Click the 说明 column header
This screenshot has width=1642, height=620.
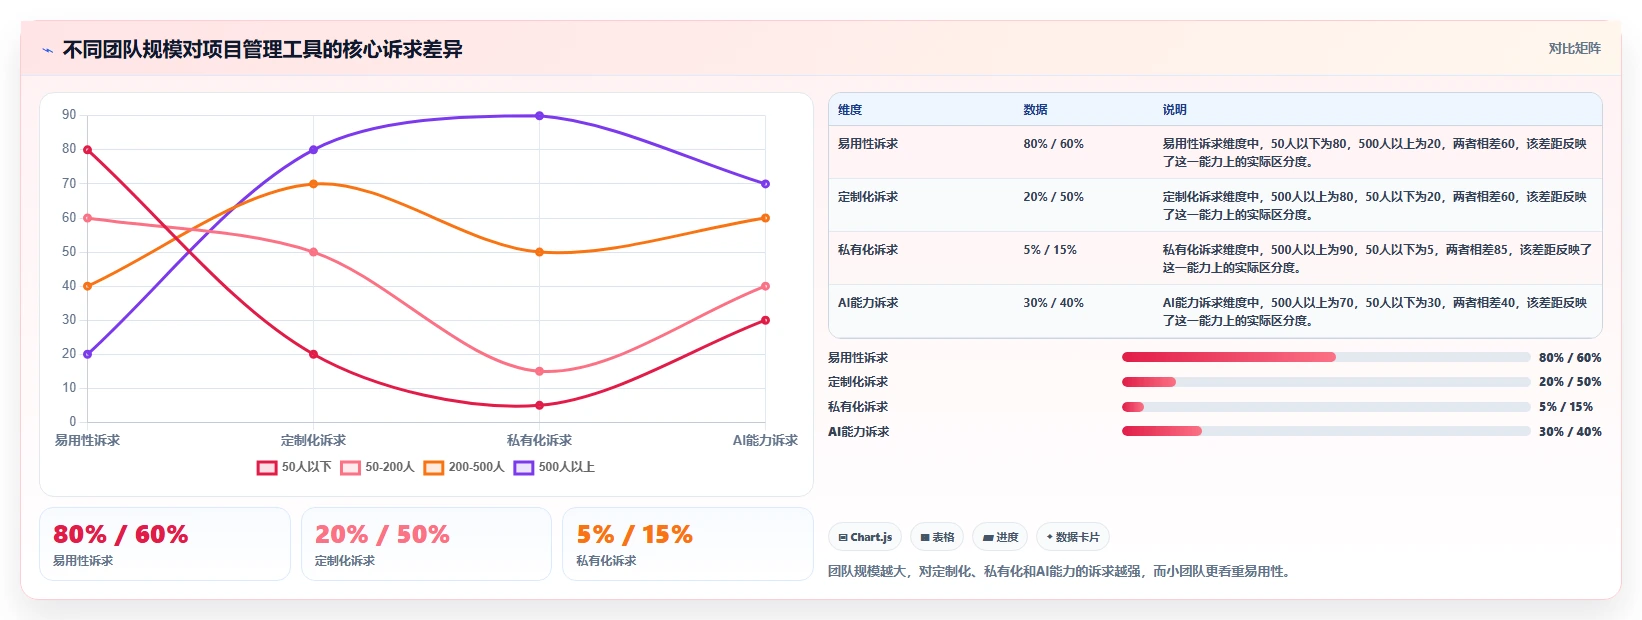point(1174,110)
